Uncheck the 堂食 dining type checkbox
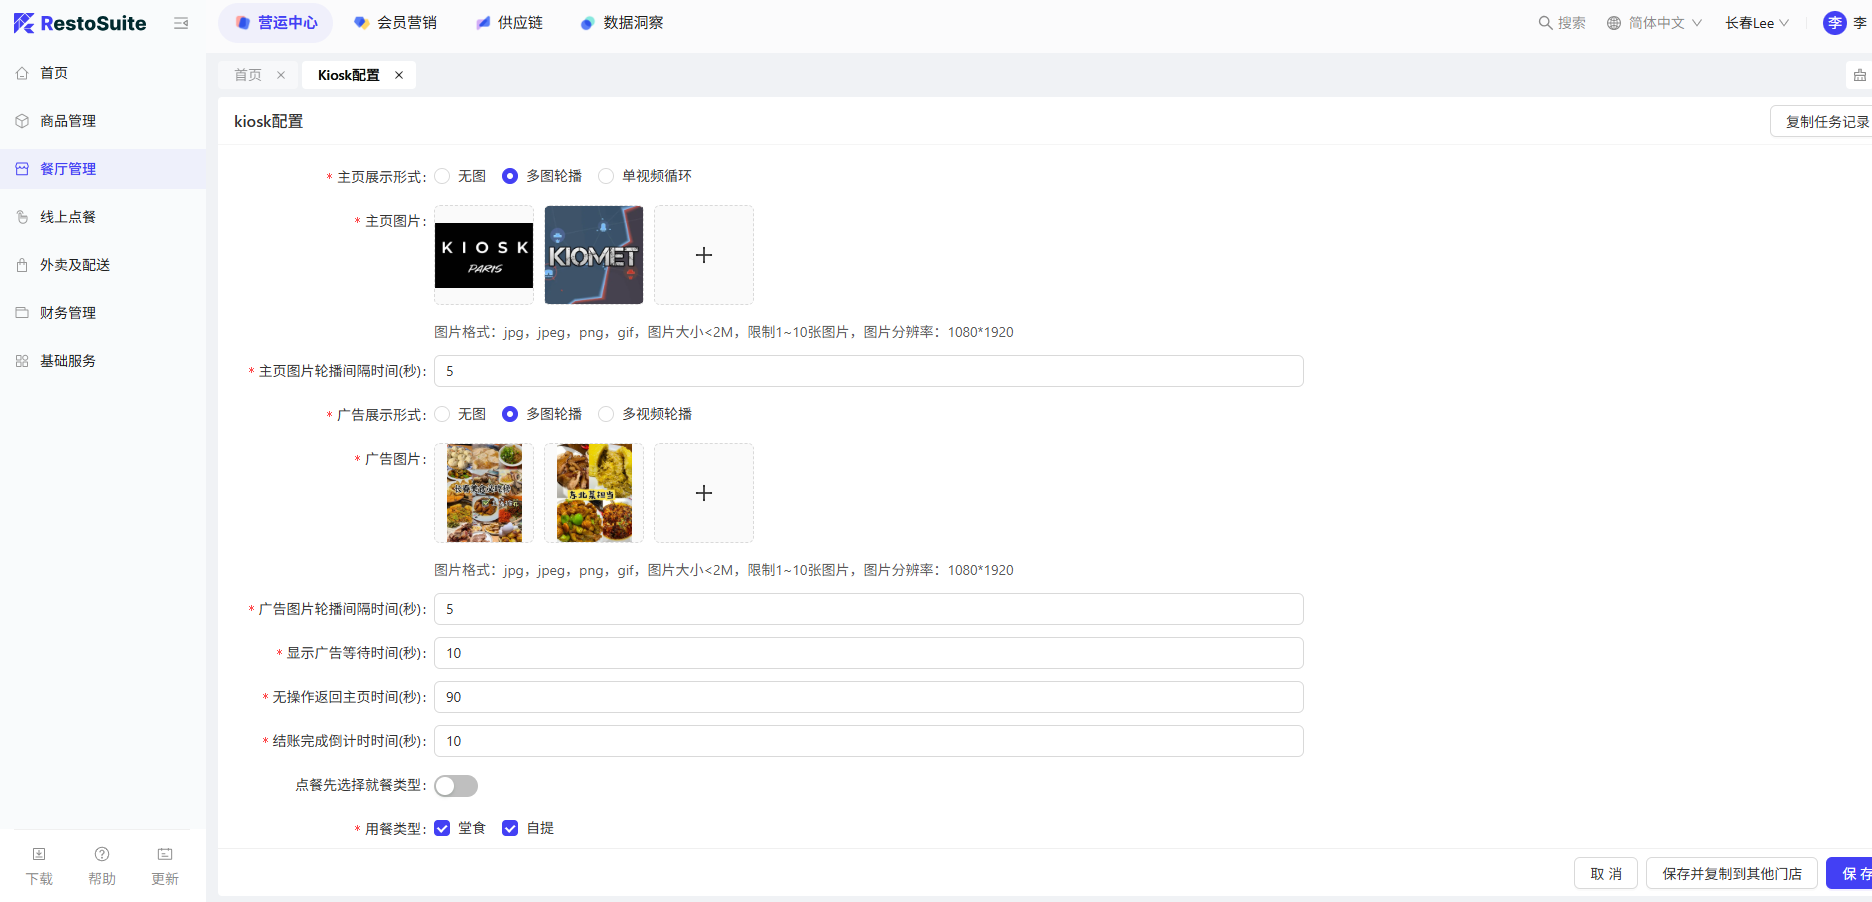This screenshot has width=1872, height=902. (442, 828)
